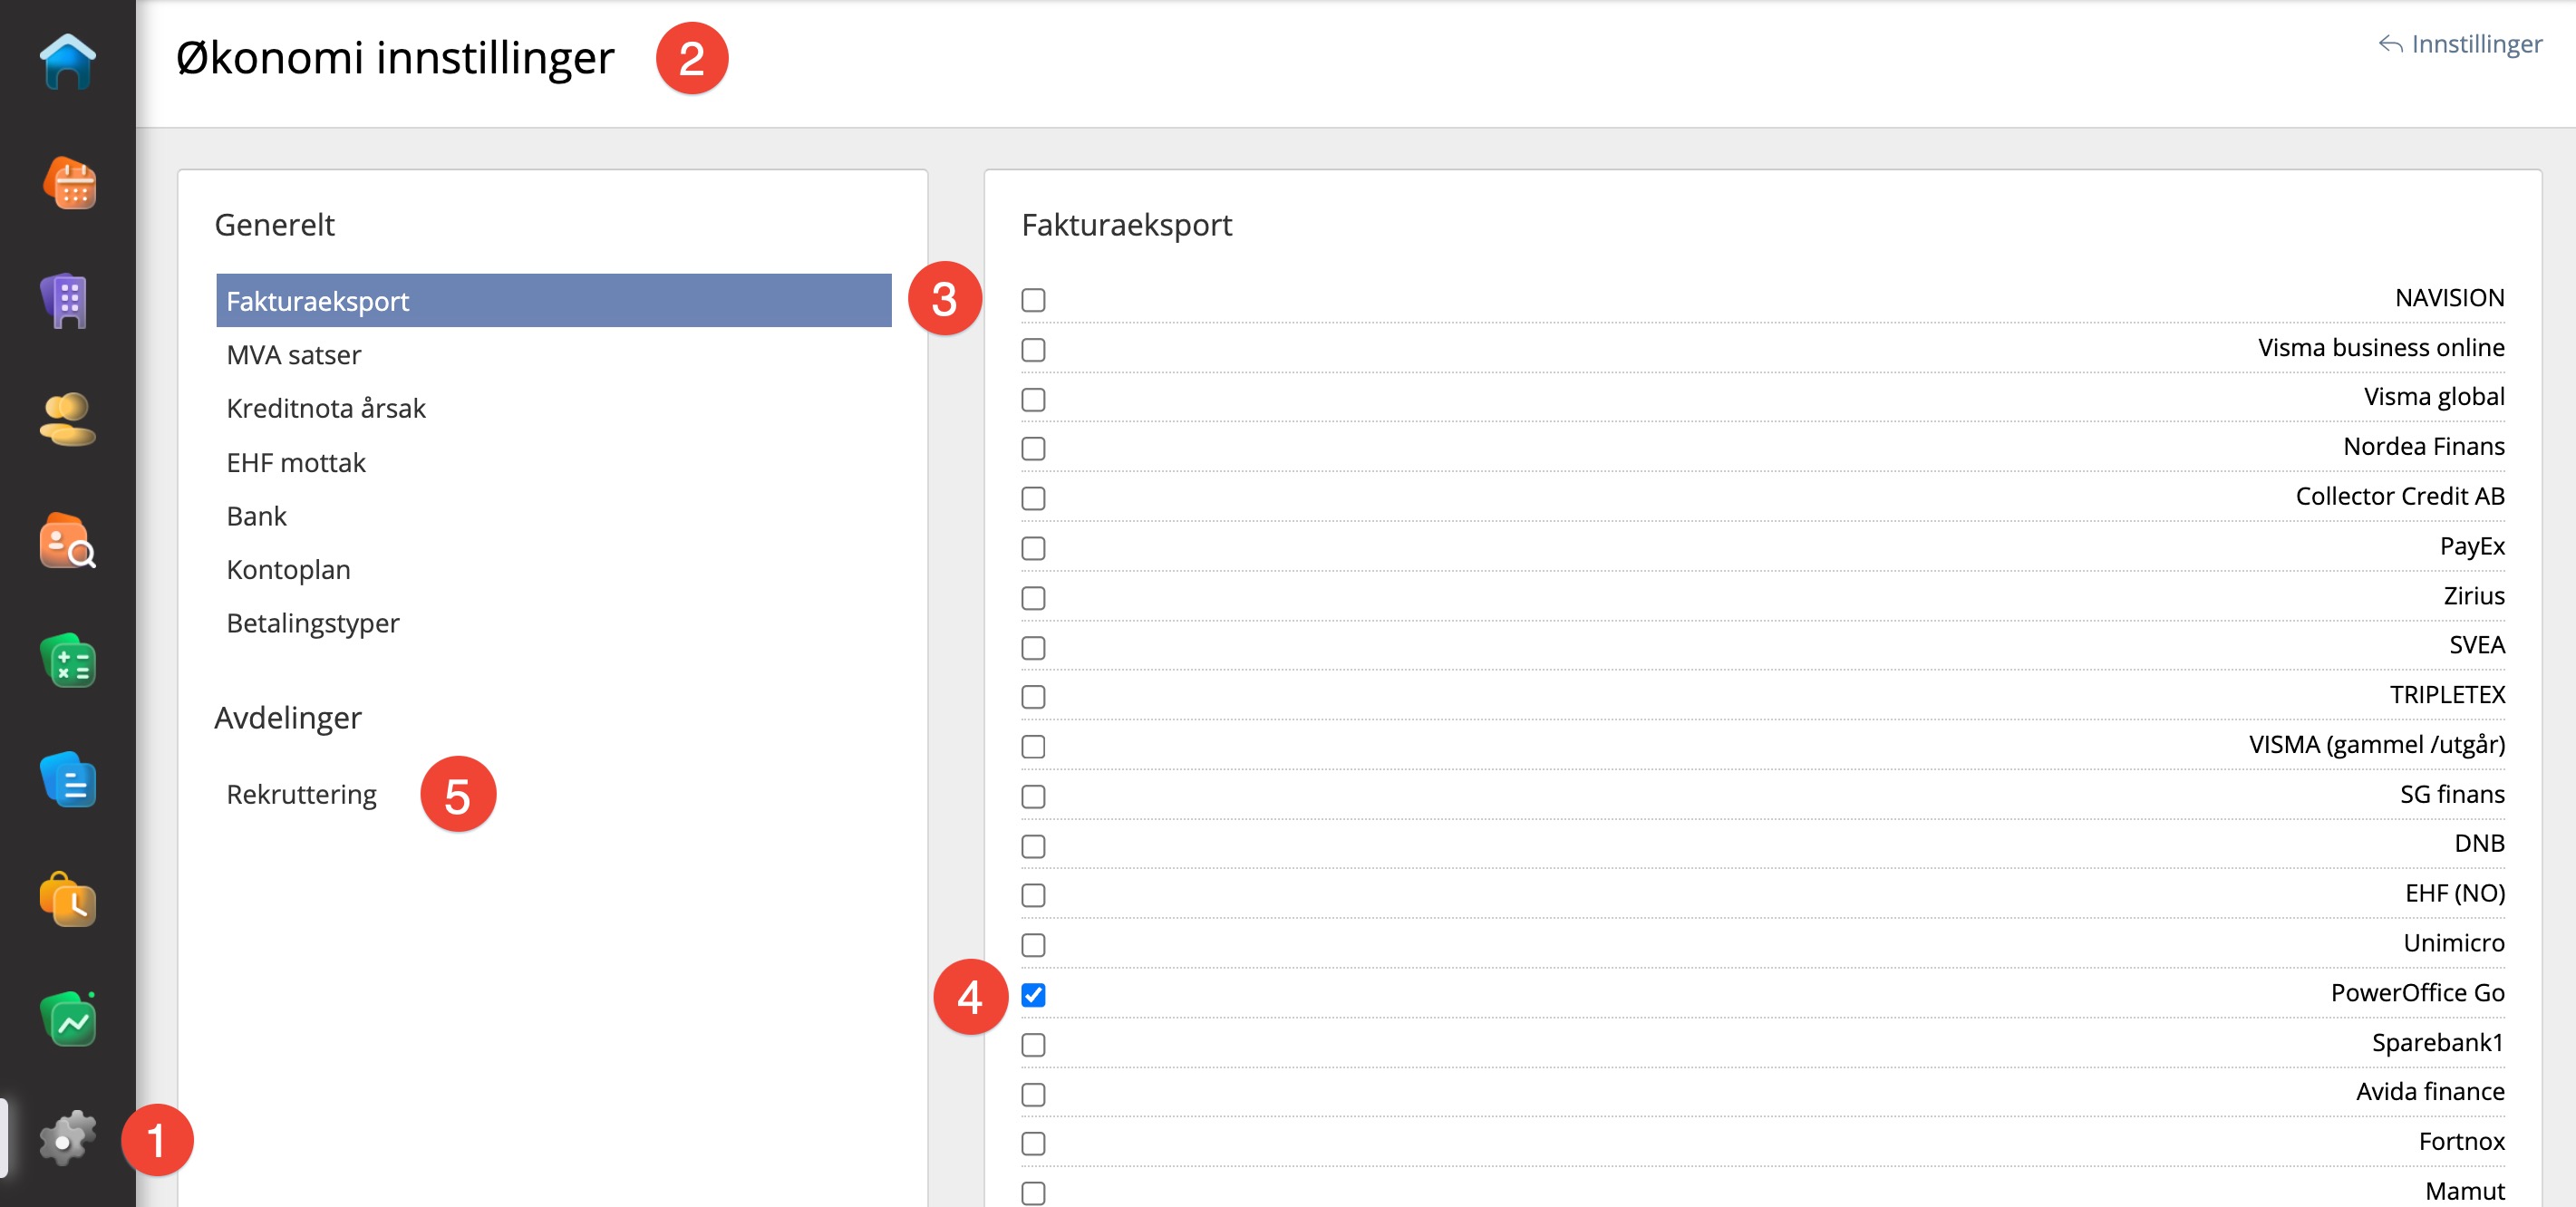Enable Visma business online checkbox

(1033, 350)
